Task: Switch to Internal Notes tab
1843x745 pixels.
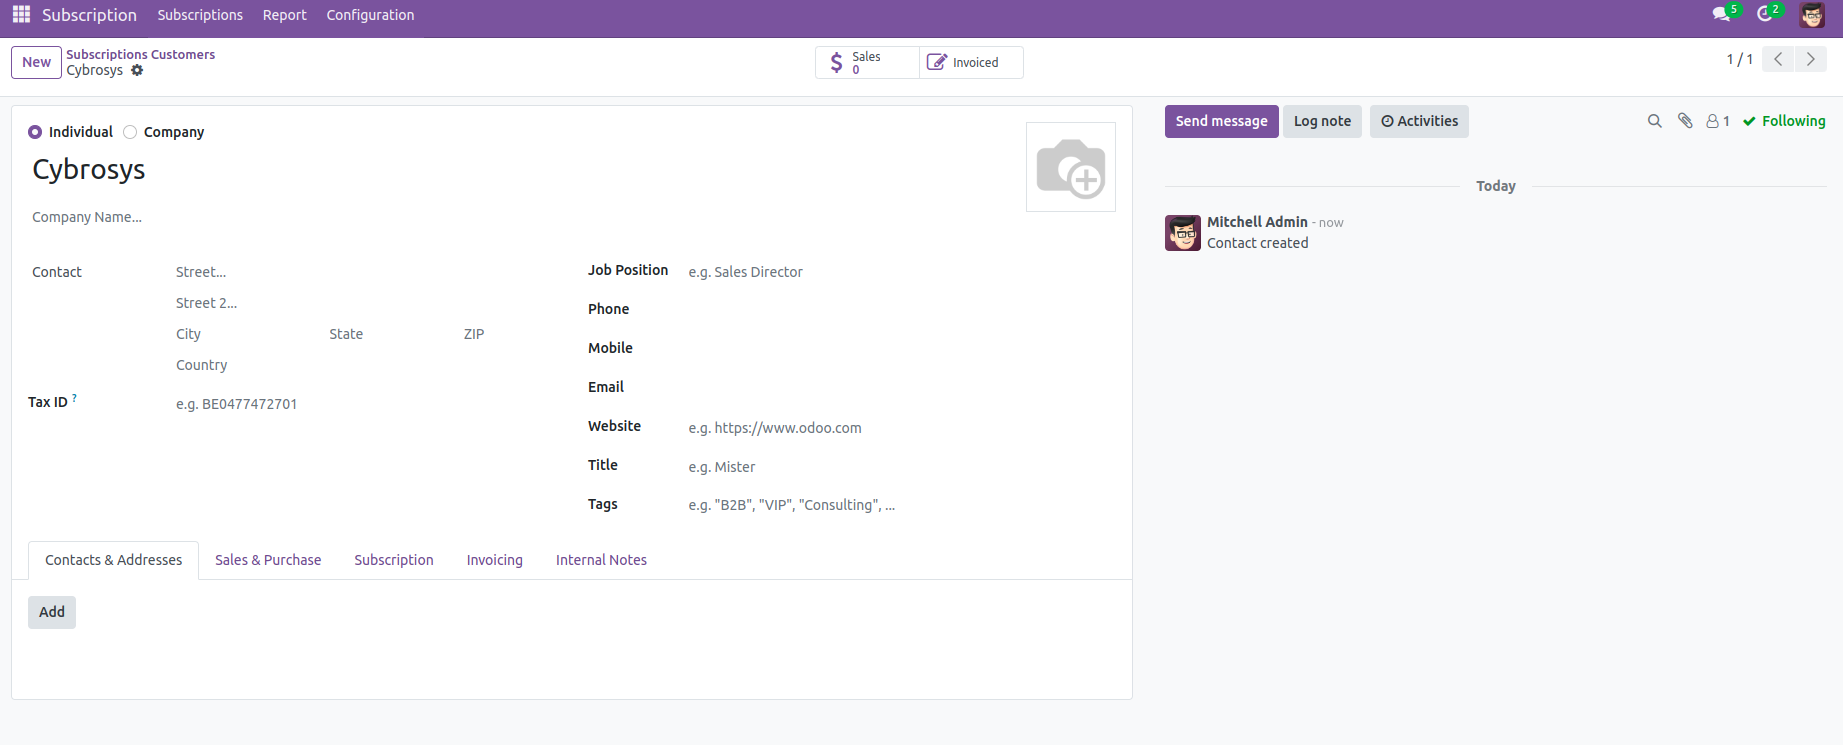Action: click(x=601, y=560)
